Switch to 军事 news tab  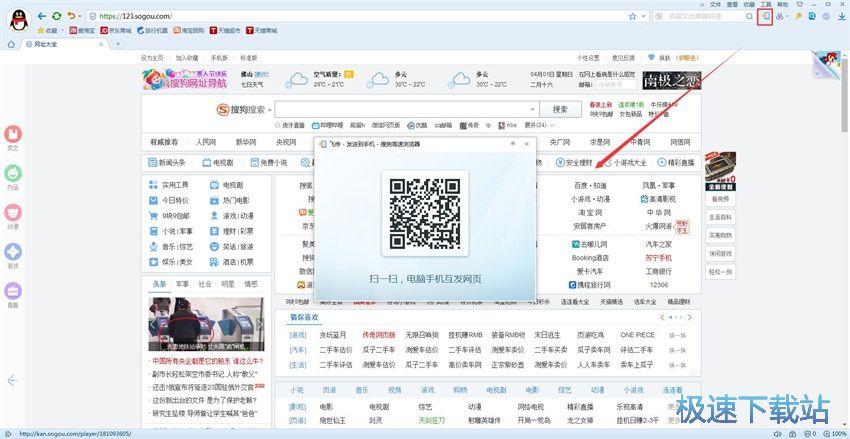click(182, 284)
